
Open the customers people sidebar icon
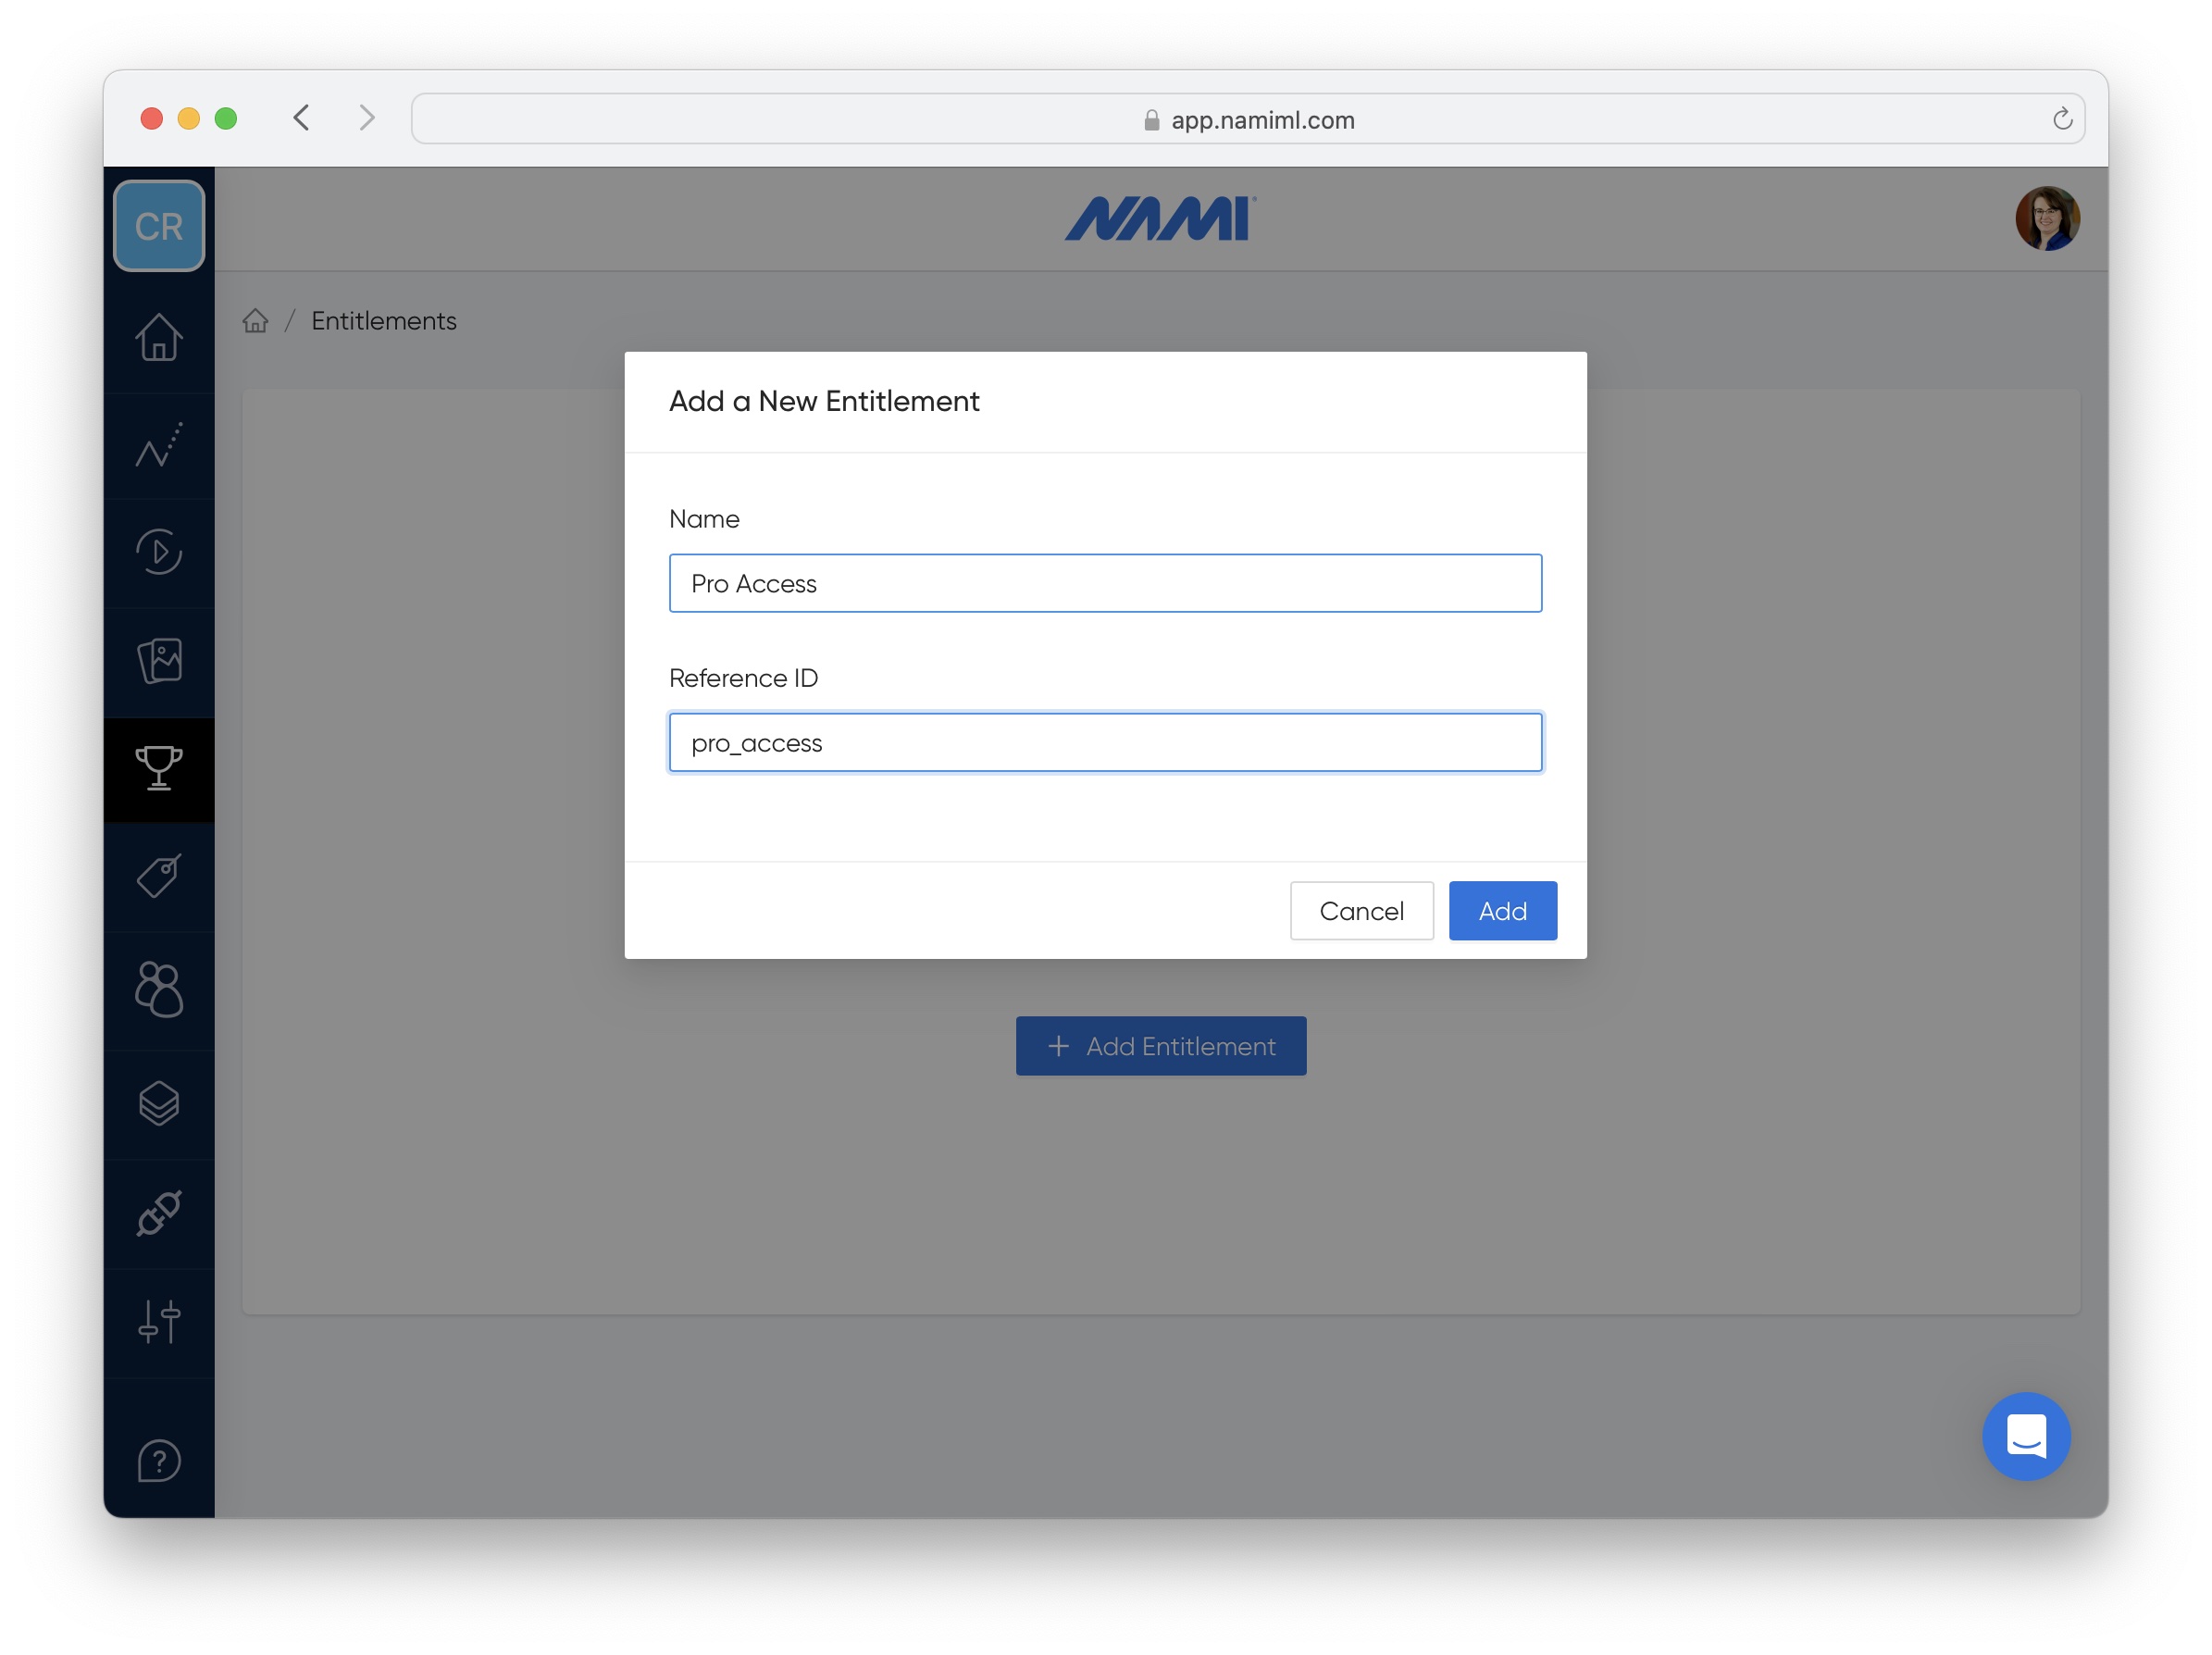[x=158, y=989]
